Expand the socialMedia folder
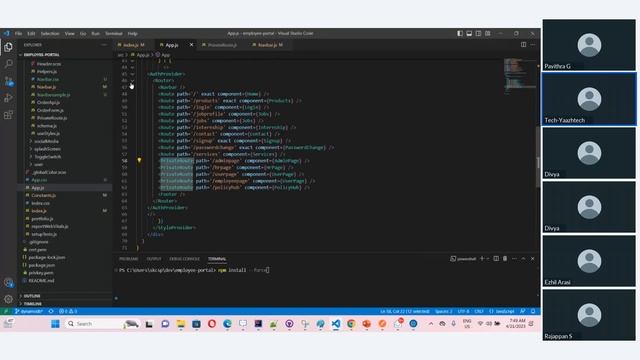 (x=46, y=141)
